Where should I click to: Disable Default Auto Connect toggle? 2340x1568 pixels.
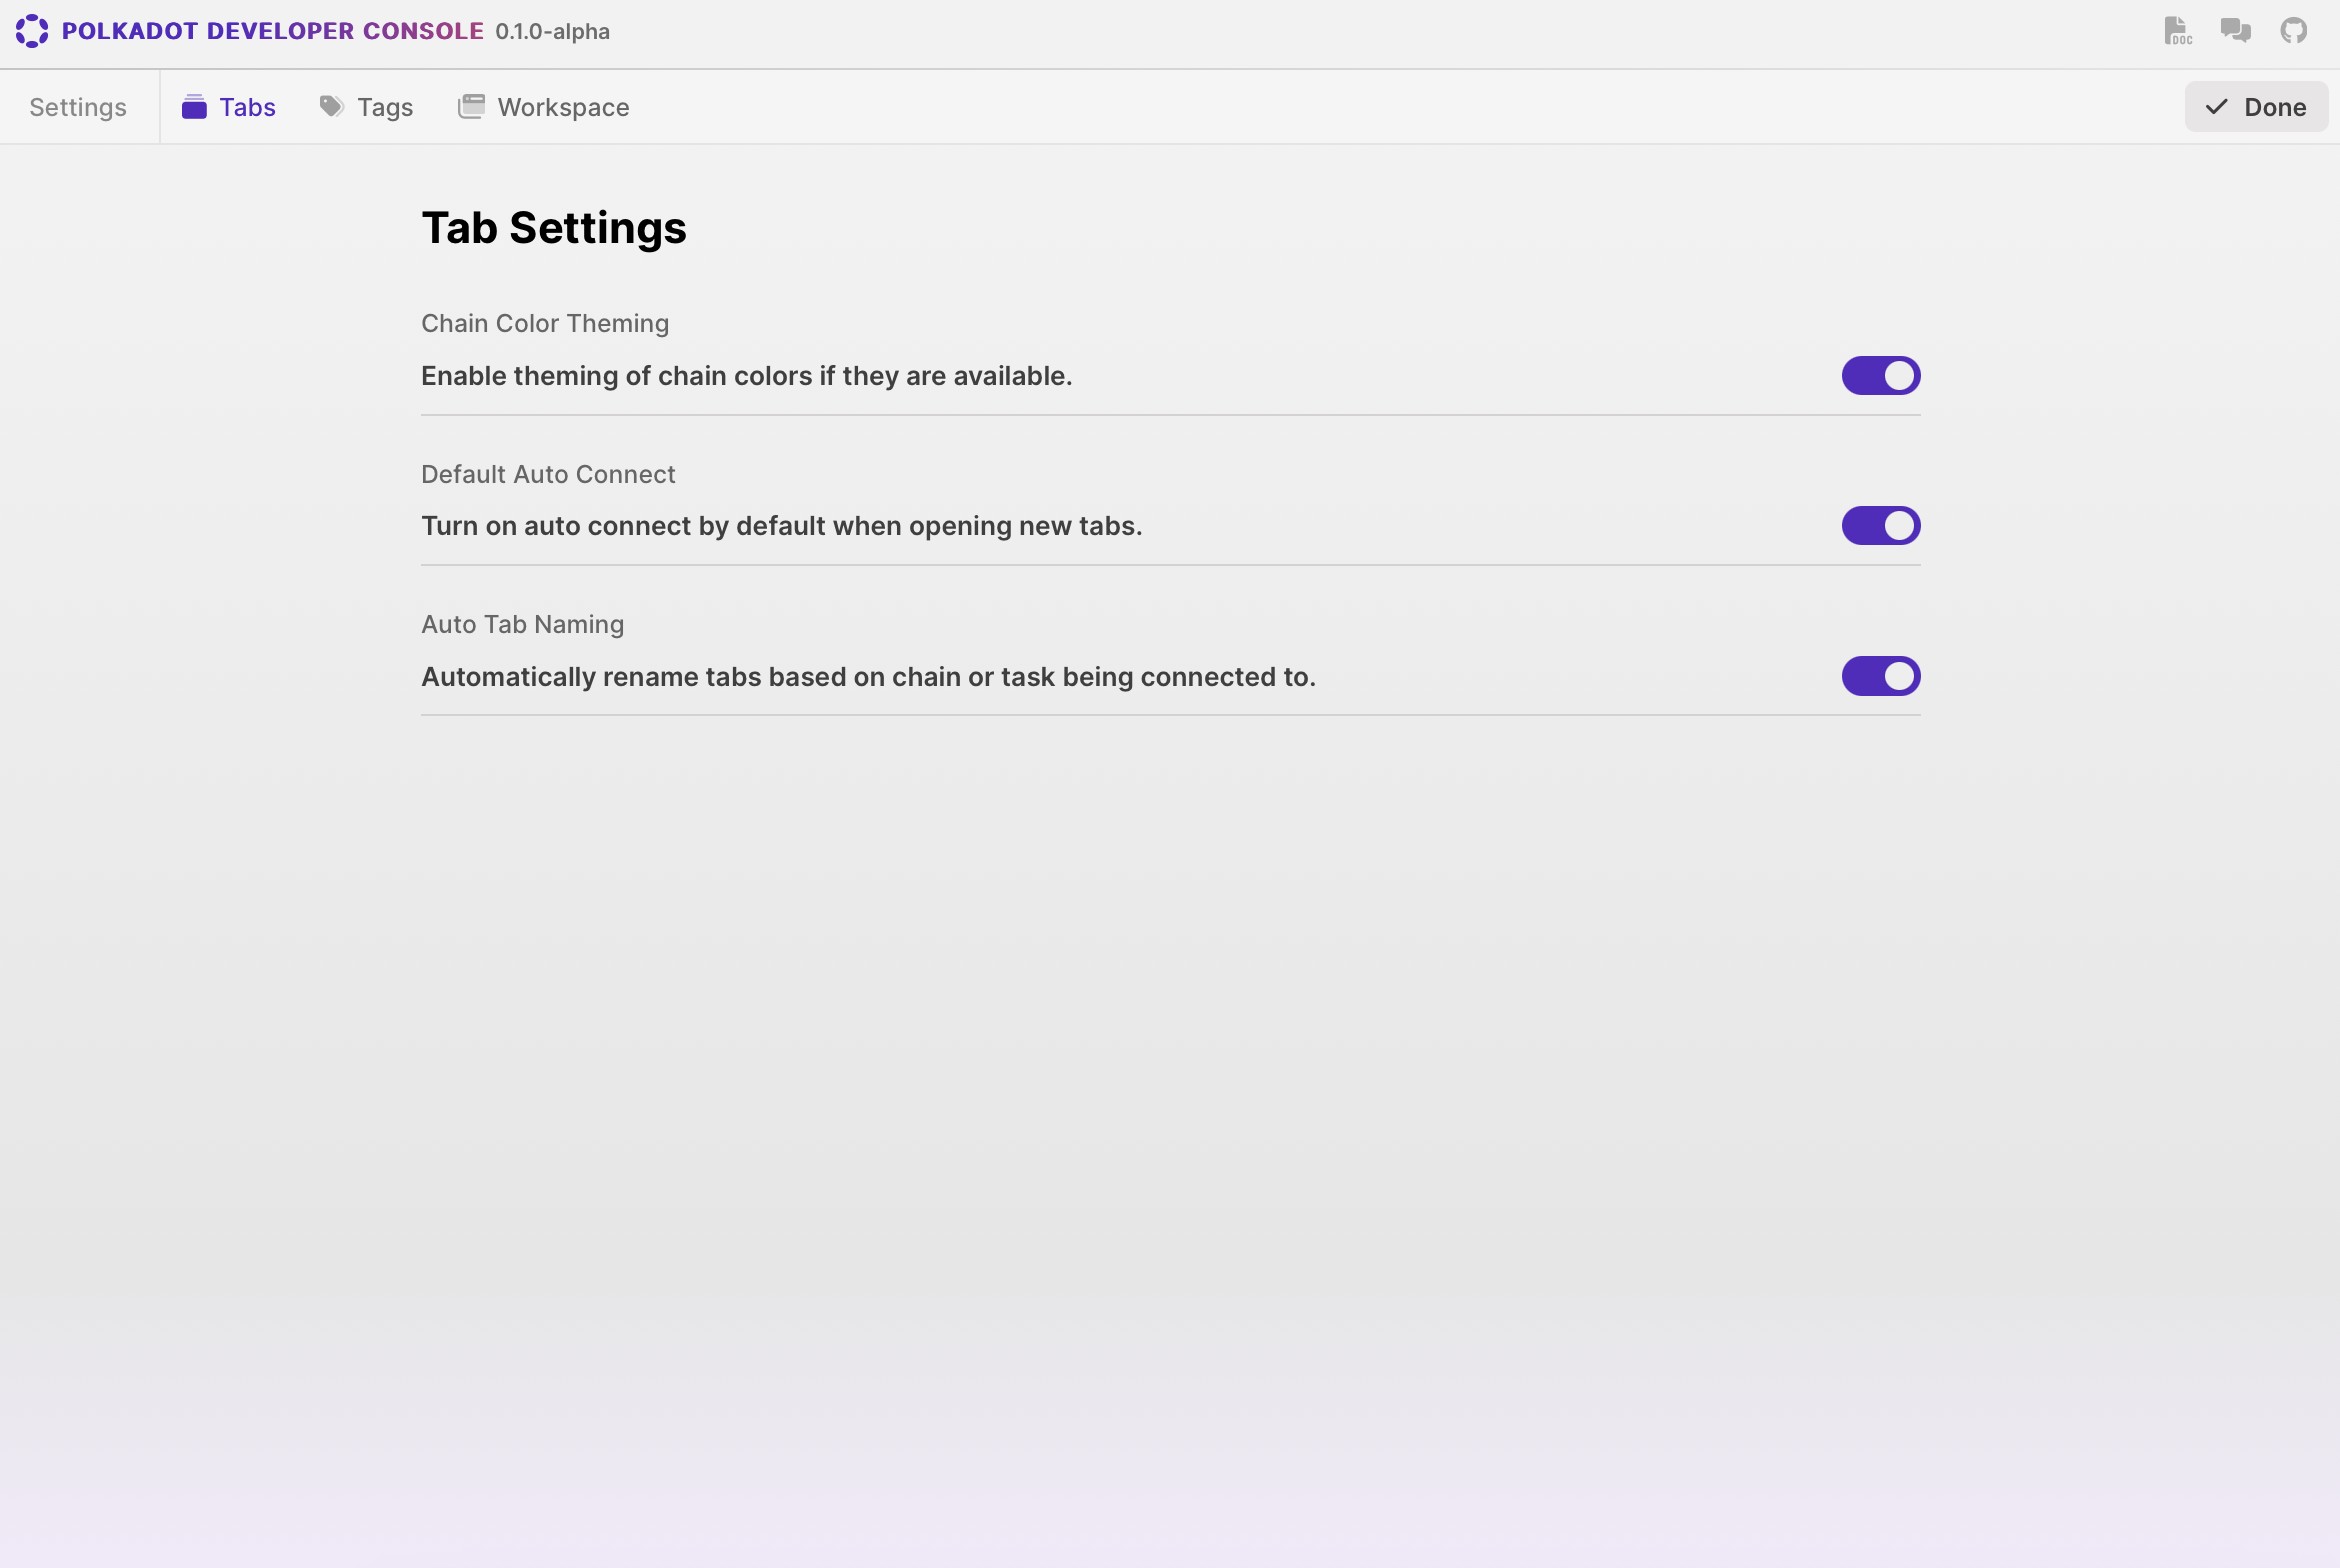click(1881, 525)
